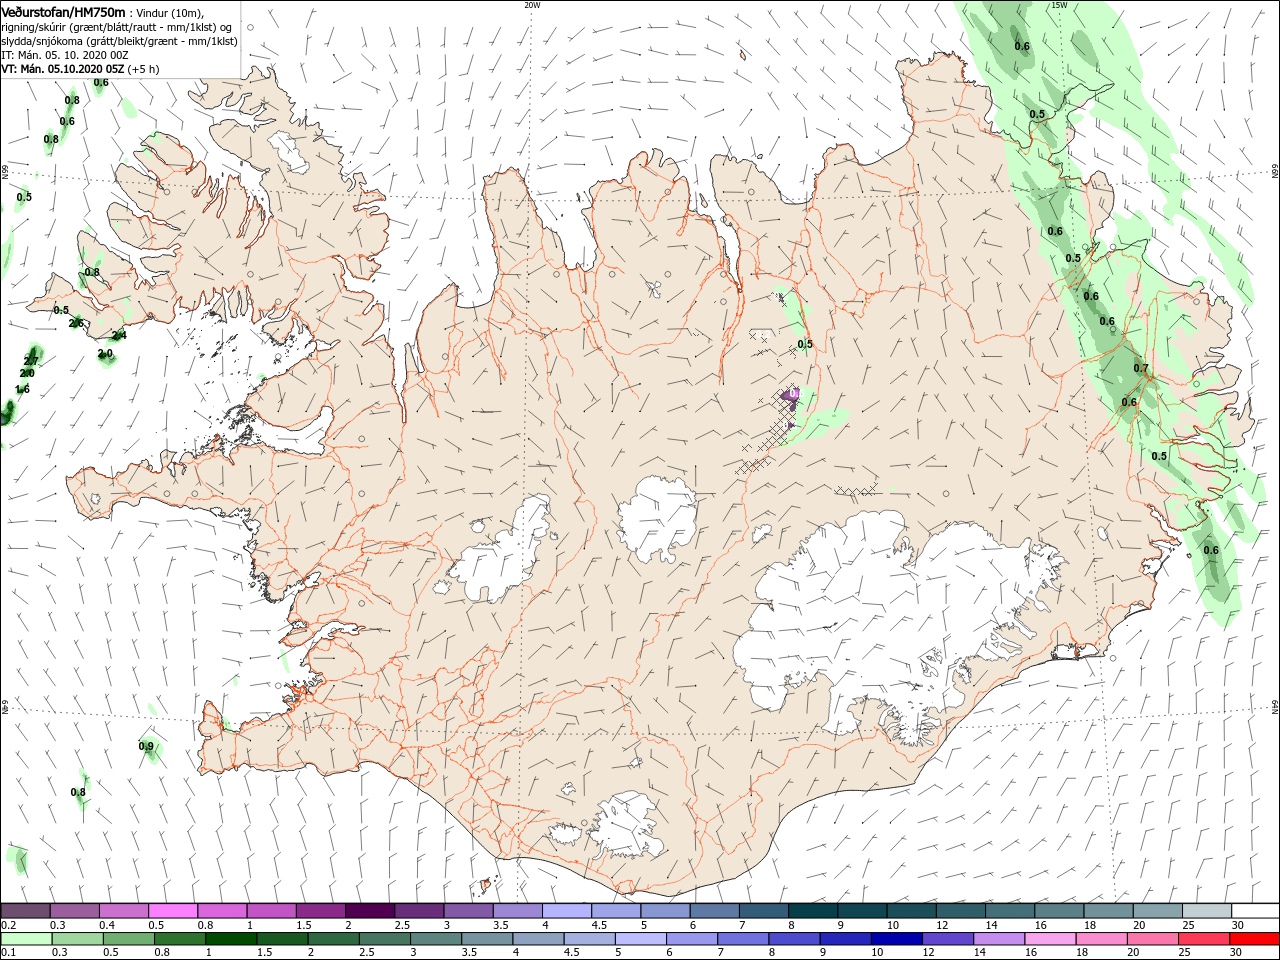Screen dimensions: 1280x960
Task: Click the 20W longitude label
Action: pos(532,5)
